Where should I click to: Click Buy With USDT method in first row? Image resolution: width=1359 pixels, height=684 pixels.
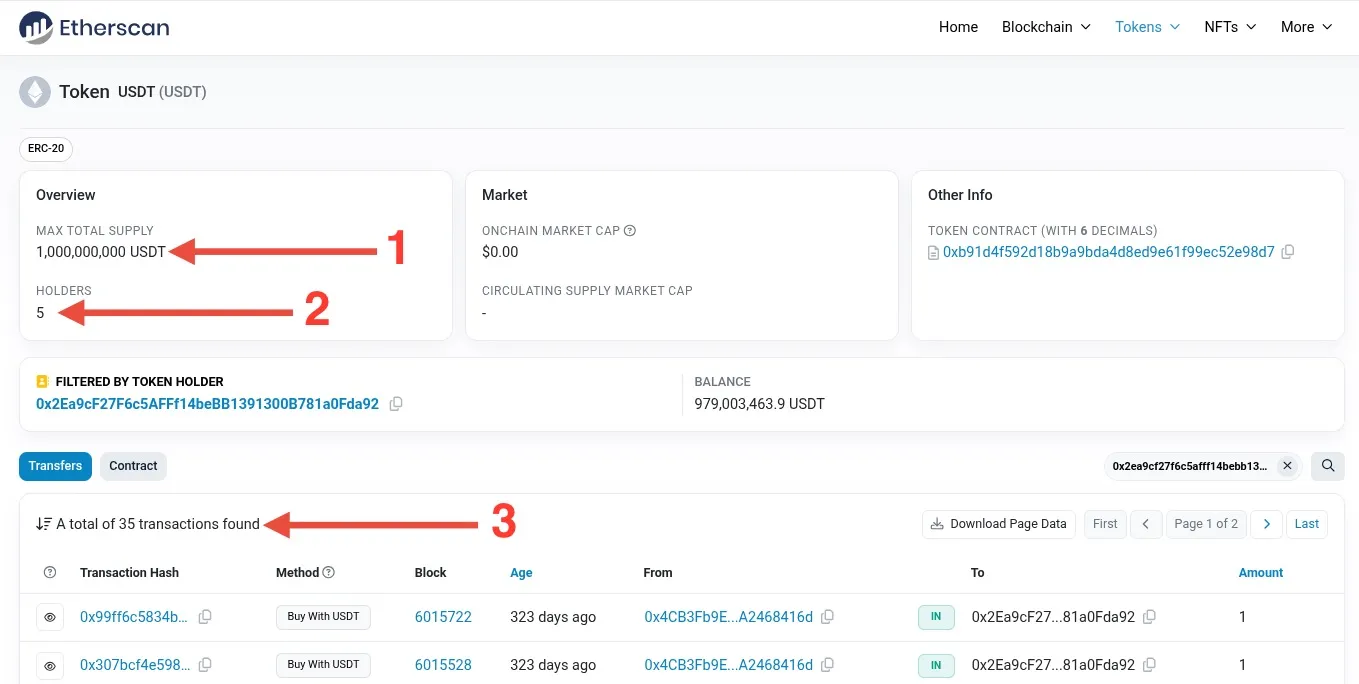(x=323, y=617)
